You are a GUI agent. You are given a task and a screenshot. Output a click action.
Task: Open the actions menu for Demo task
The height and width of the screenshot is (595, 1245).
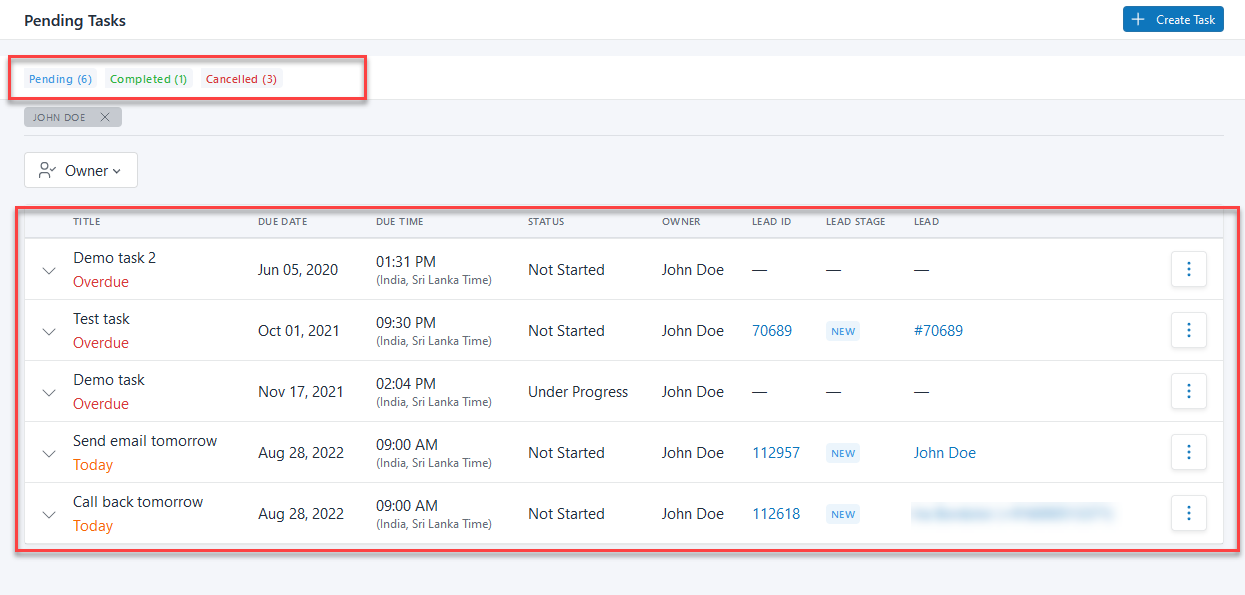click(x=1188, y=391)
